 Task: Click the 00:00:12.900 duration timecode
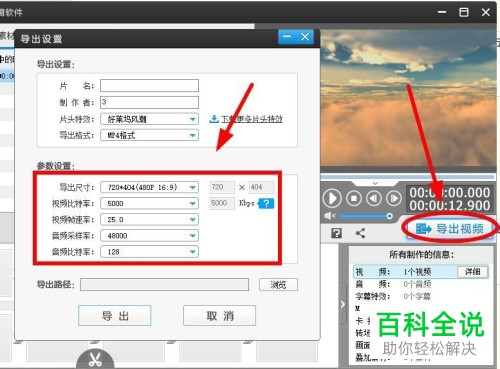coord(450,206)
